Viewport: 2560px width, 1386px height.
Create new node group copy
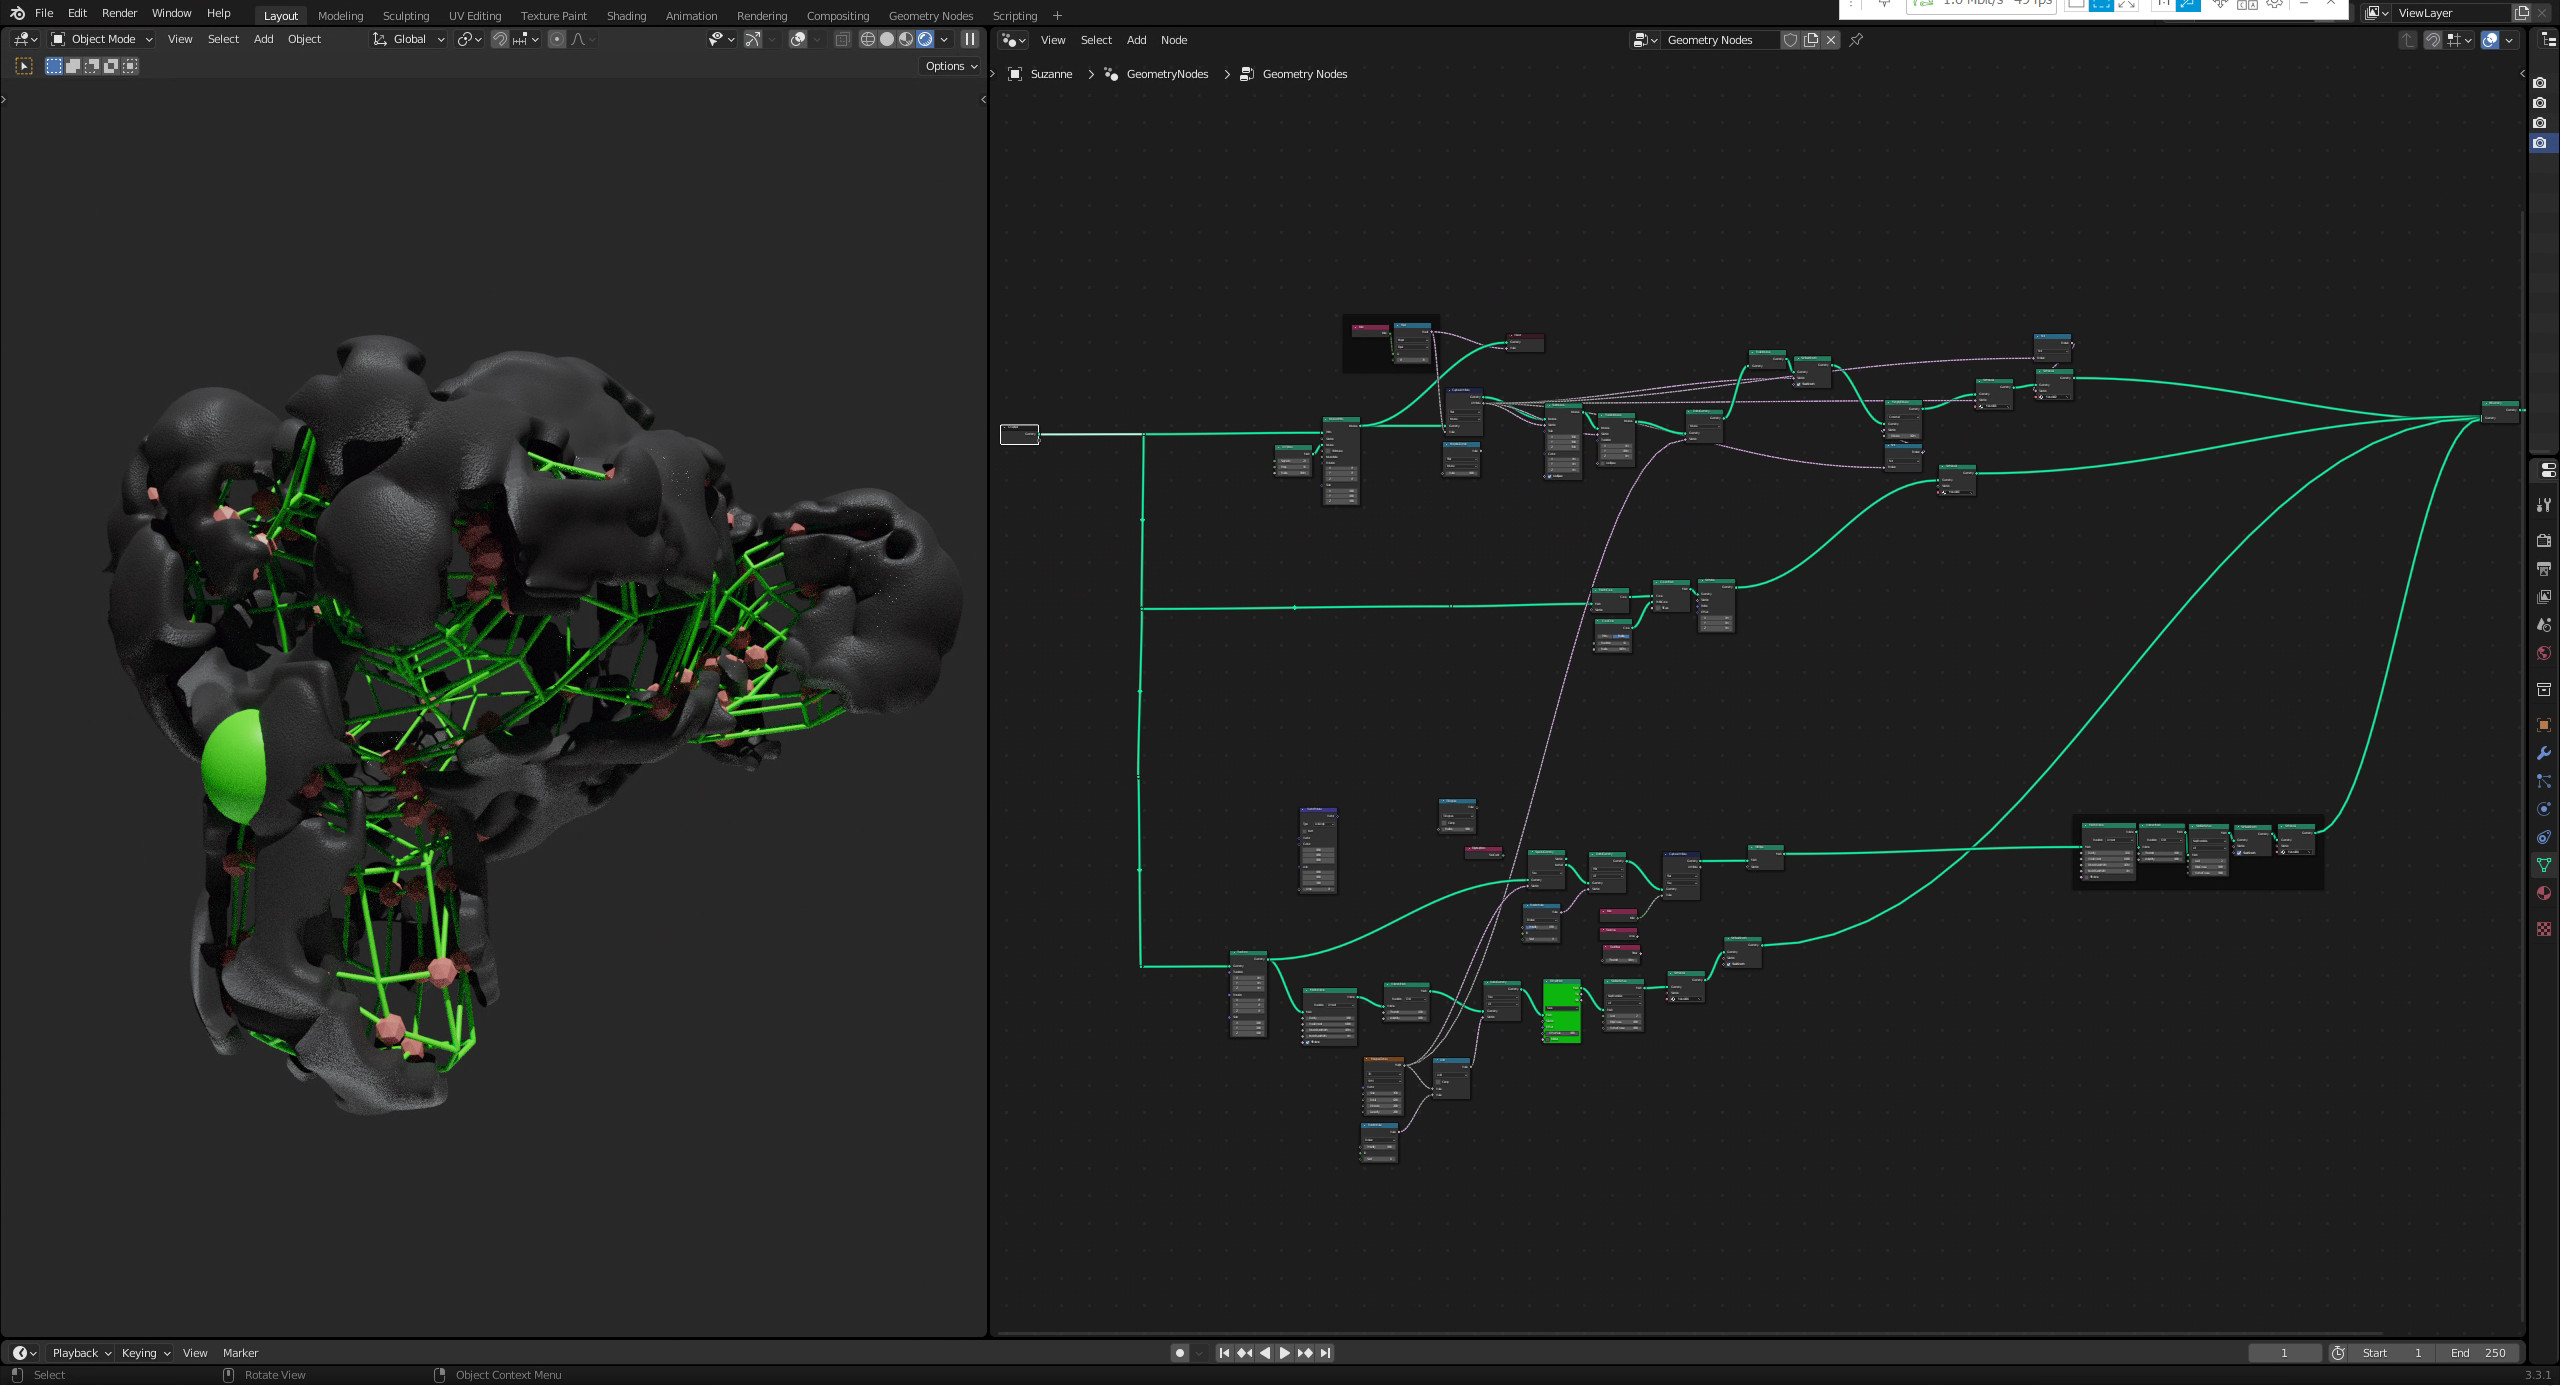tap(1811, 40)
